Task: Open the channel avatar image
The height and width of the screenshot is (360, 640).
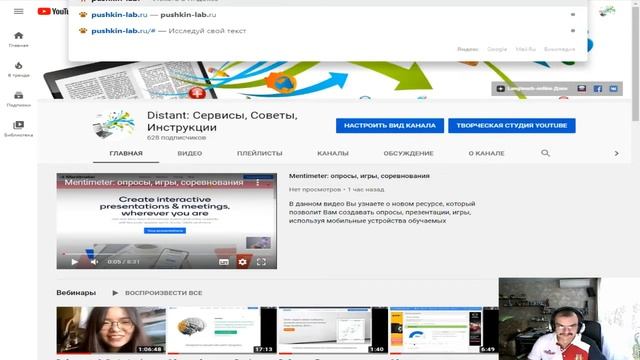Action: (x=114, y=124)
